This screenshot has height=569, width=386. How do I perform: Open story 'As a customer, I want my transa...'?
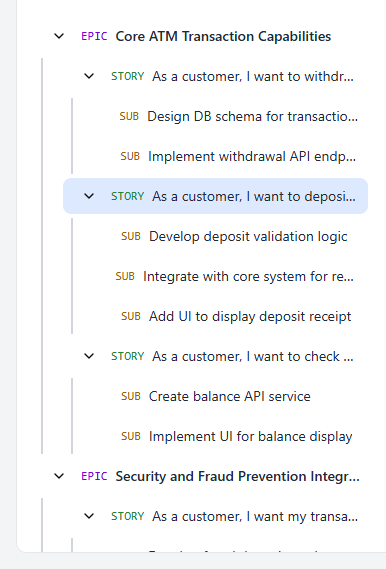(255, 516)
